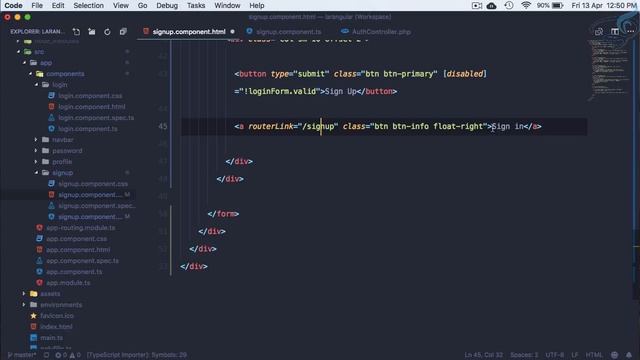
Task: Collapse the signup folder
Action: [x=37, y=173]
